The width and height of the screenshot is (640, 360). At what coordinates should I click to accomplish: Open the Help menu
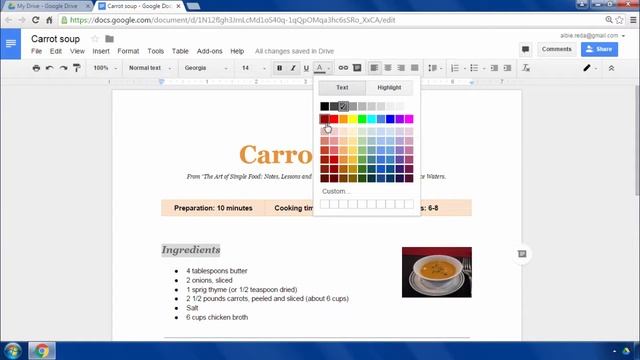click(237, 51)
